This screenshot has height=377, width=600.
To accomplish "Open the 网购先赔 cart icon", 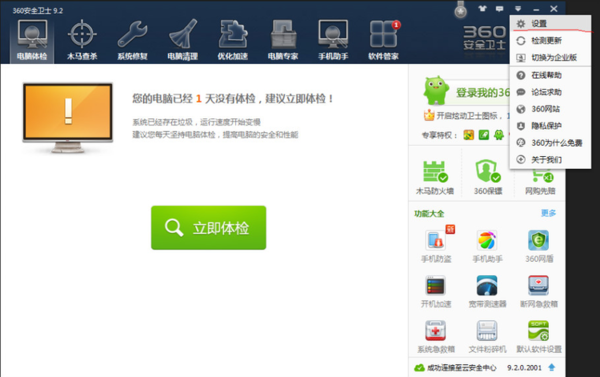I will (x=540, y=182).
